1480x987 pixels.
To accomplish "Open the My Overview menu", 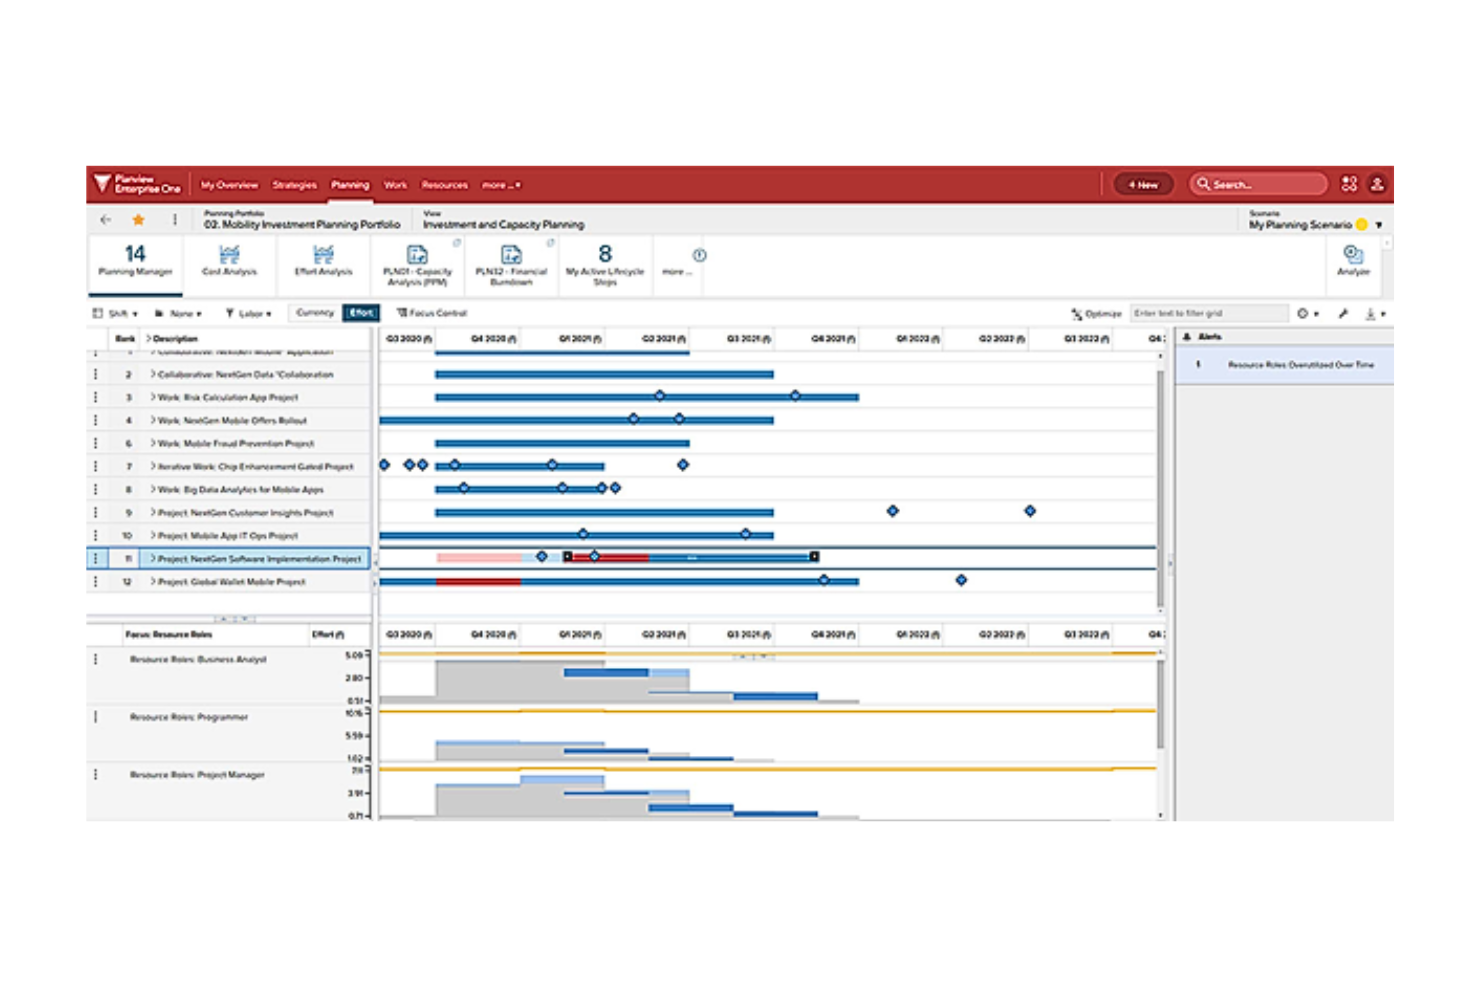I will [229, 185].
